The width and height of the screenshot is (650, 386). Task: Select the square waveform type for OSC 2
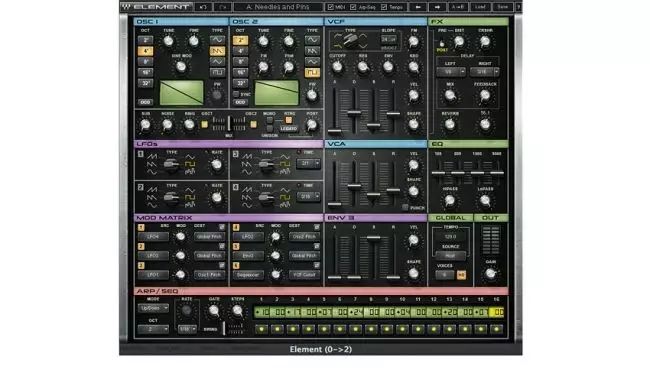click(312, 73)
